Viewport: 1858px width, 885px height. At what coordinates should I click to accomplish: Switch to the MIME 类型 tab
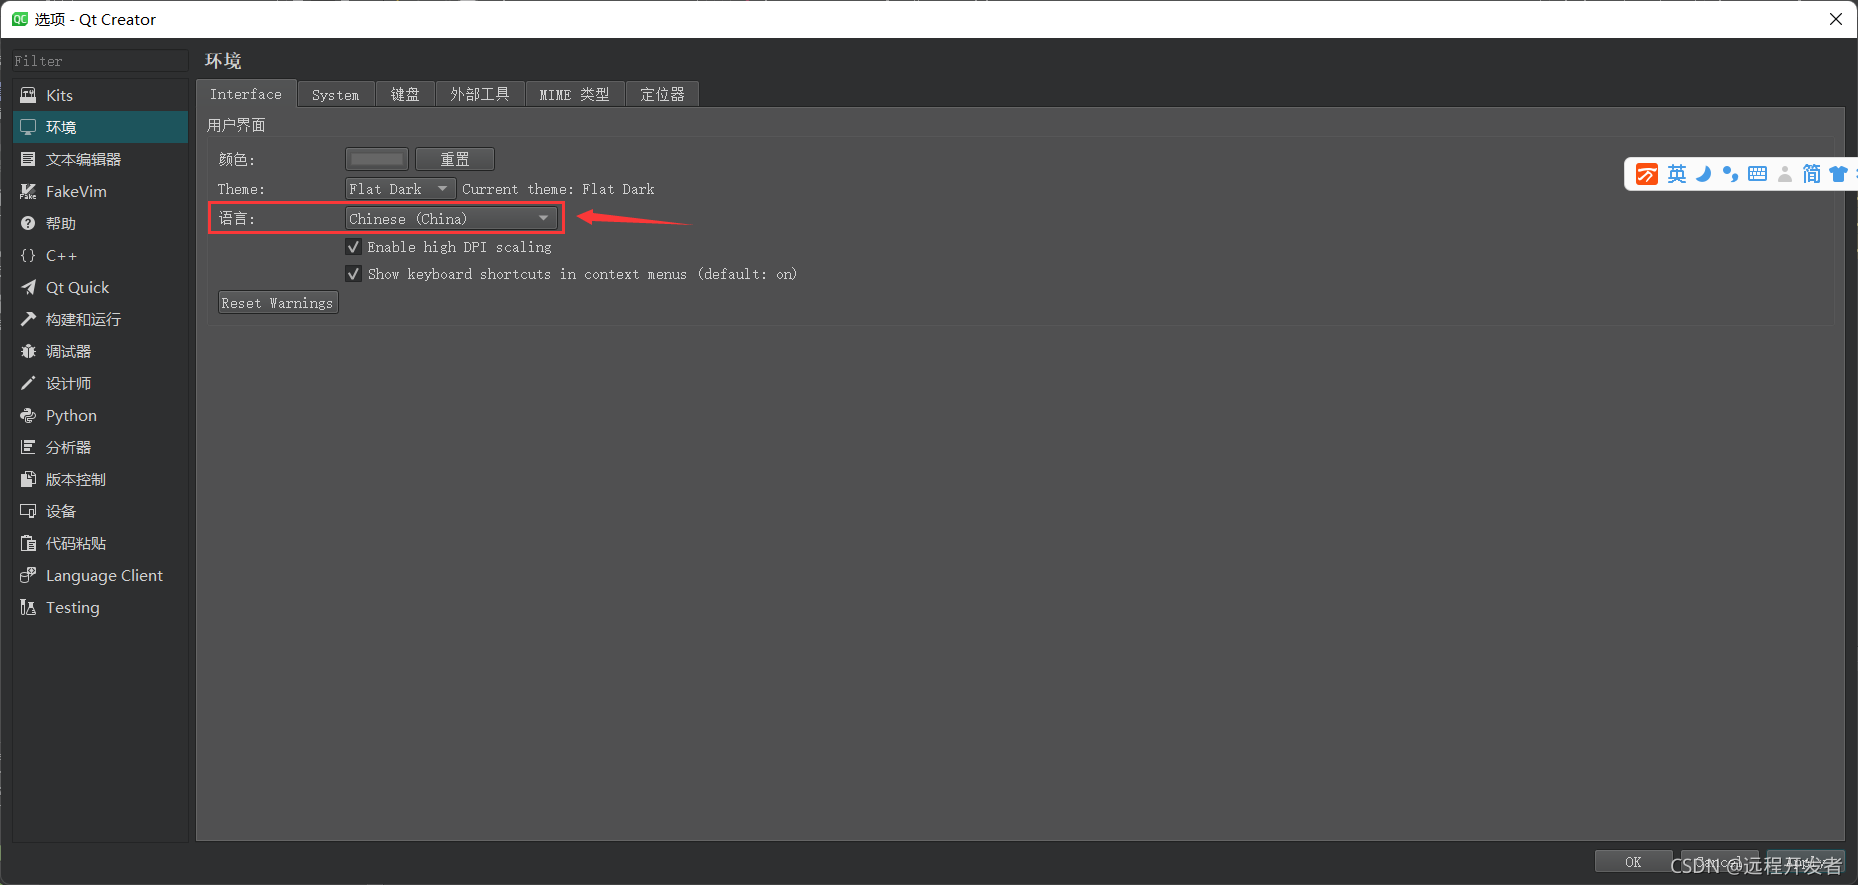pyautogui.click(x=575, y=95)
